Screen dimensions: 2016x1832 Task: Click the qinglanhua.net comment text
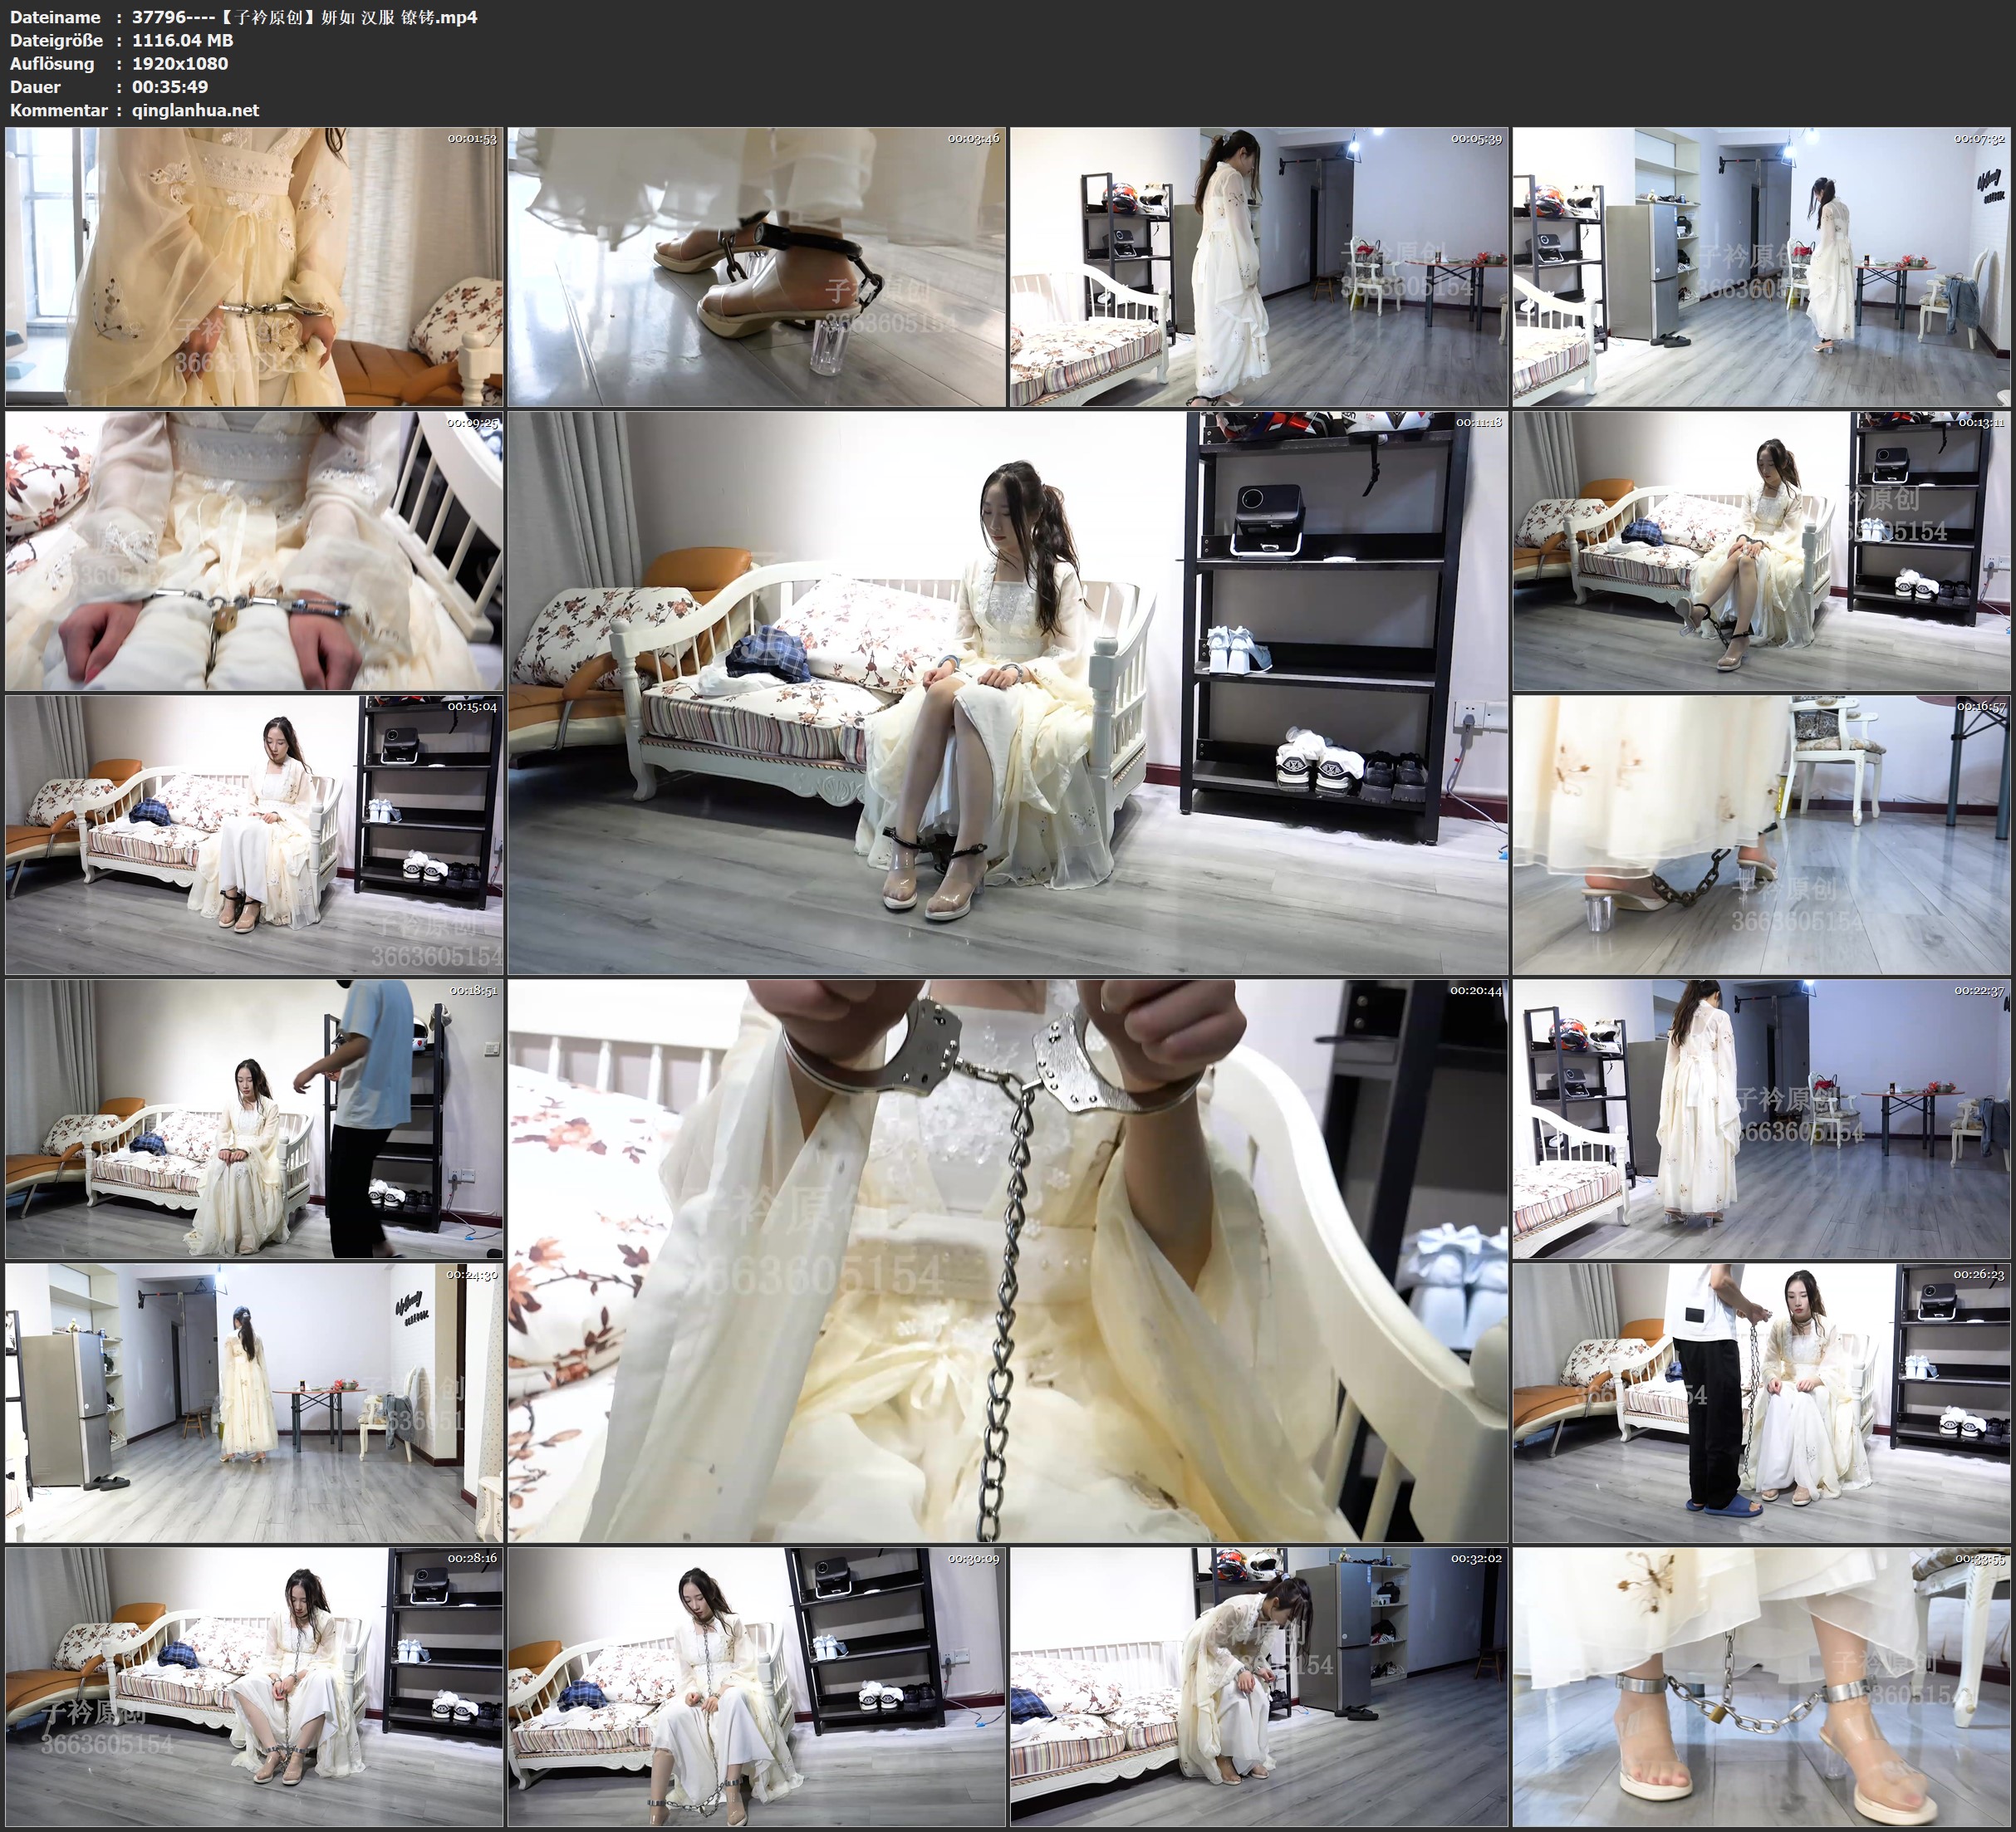[195, 110]
